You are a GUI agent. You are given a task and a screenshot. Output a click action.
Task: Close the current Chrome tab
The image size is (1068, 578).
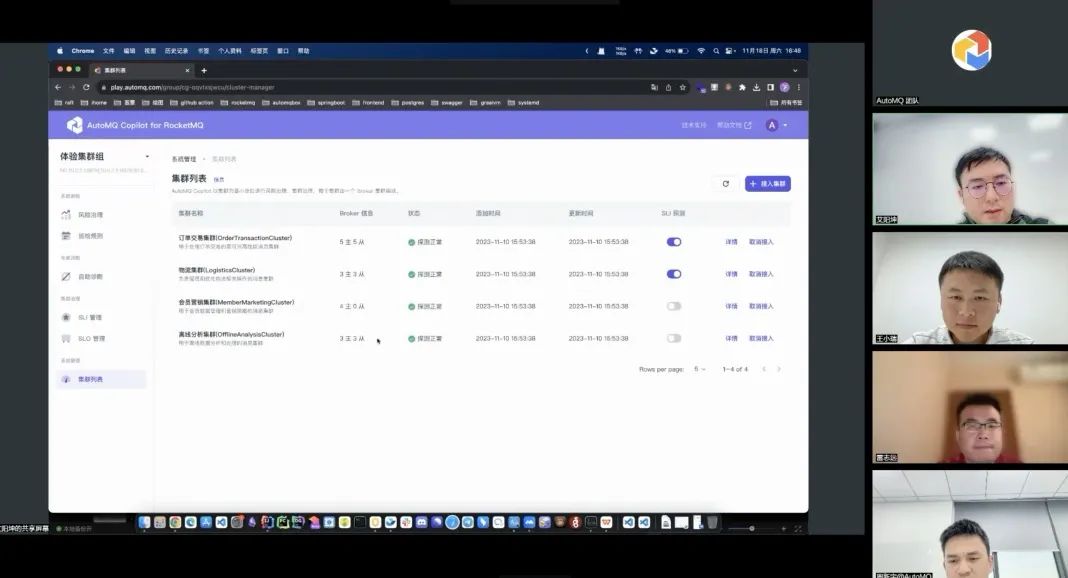coord(187,70)
